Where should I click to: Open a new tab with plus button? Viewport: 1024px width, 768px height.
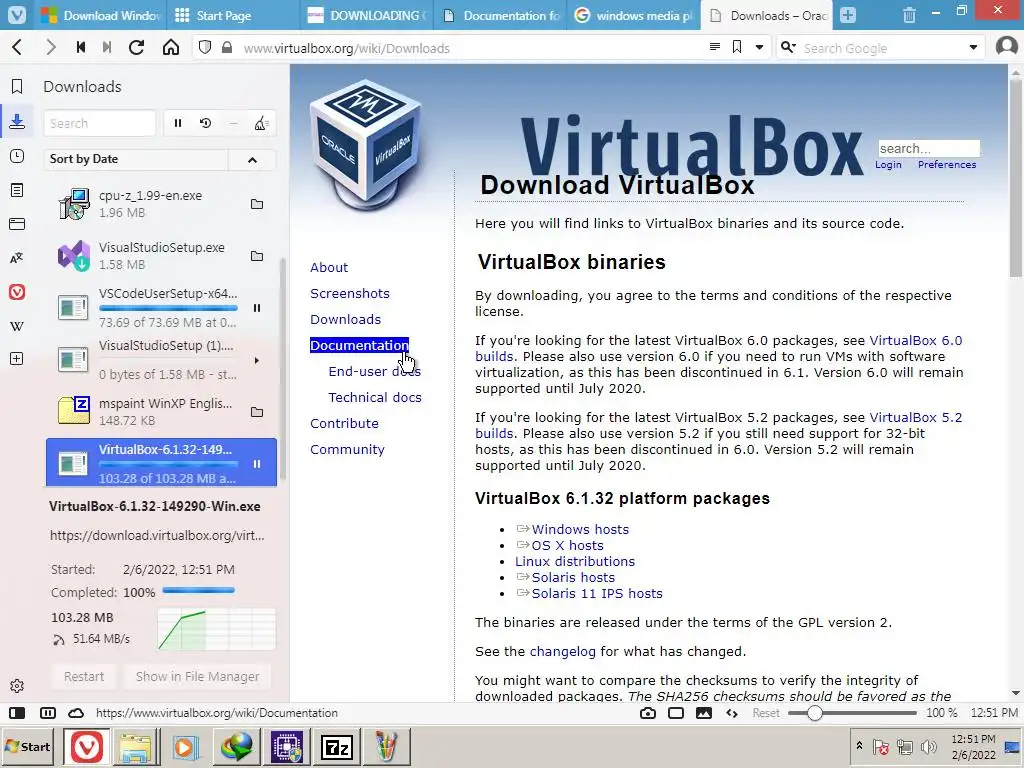click(848, 15)
